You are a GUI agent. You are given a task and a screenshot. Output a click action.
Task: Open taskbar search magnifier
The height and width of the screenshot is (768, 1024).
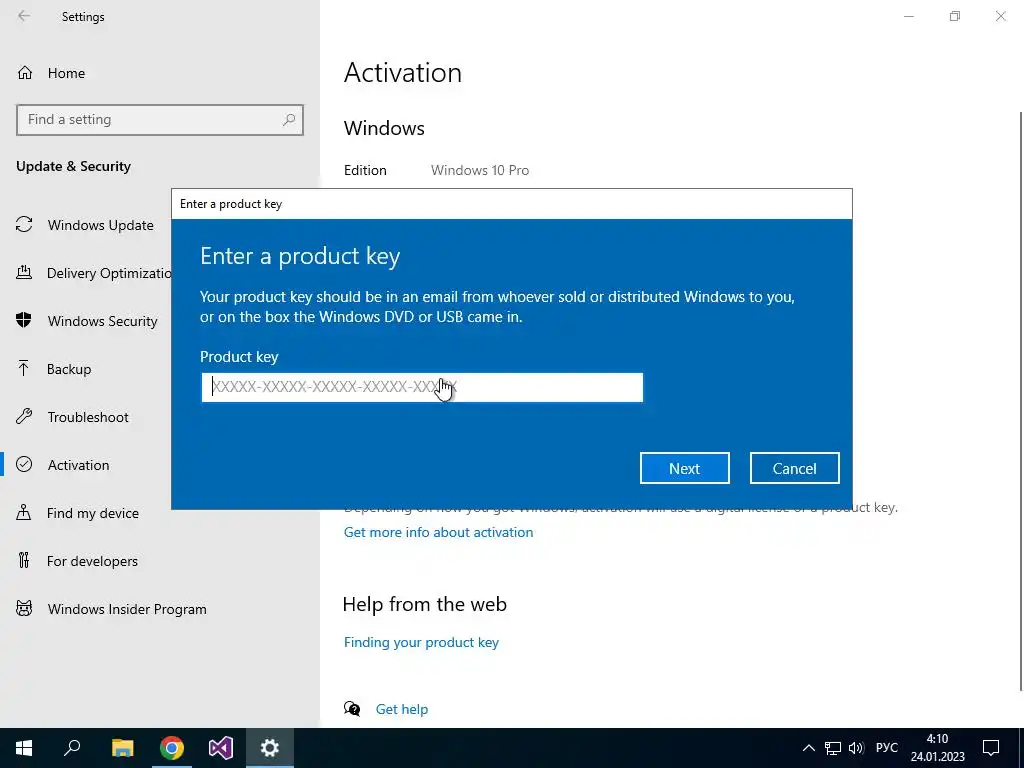point(72,748)
